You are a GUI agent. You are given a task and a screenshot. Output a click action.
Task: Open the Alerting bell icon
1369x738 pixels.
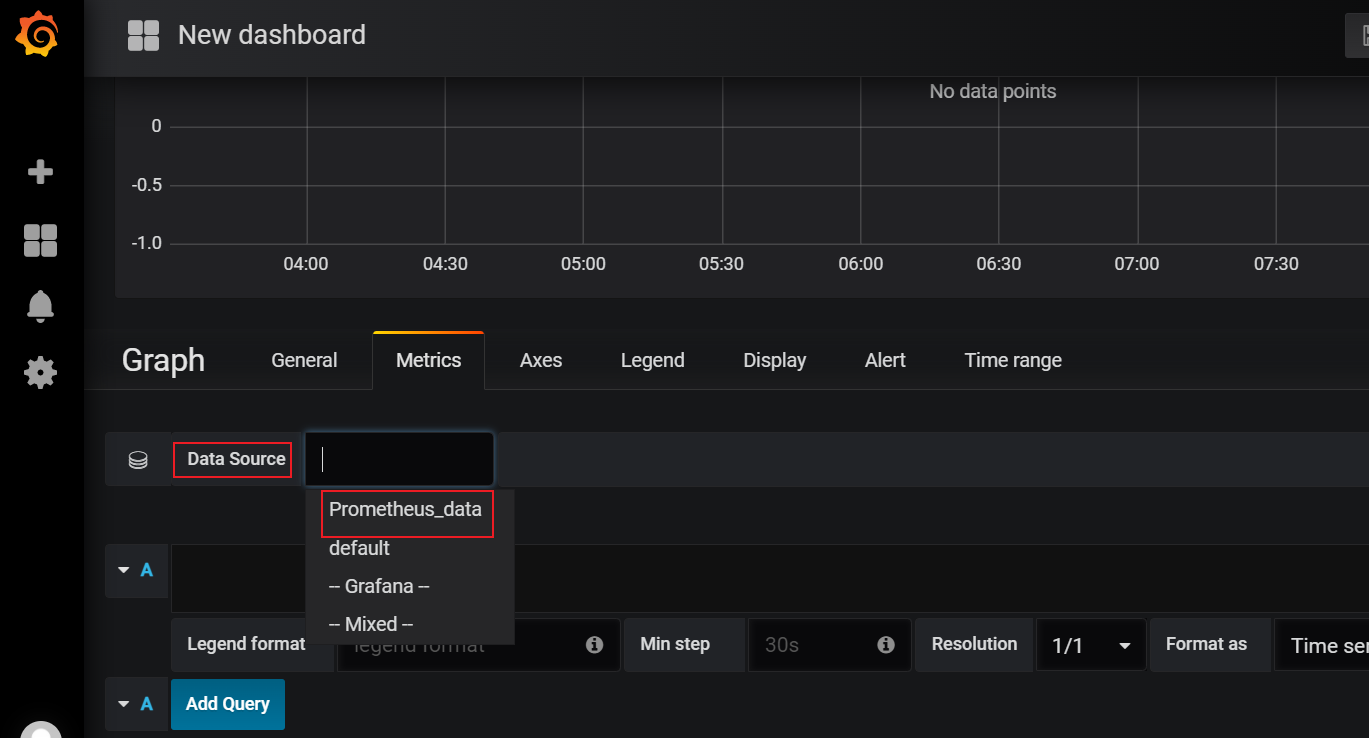coord(40,306)
